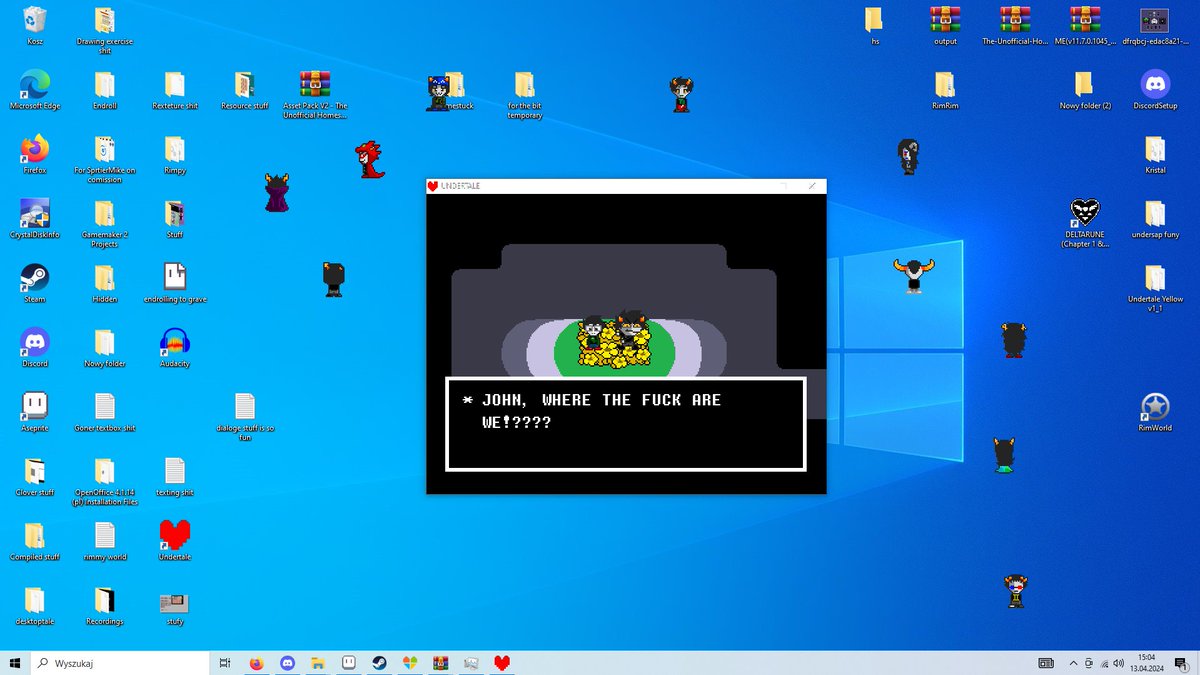Screen dimensions: 1200x675
Task: Select the Aseprite desktop shortcut
Action: point(35,412)
